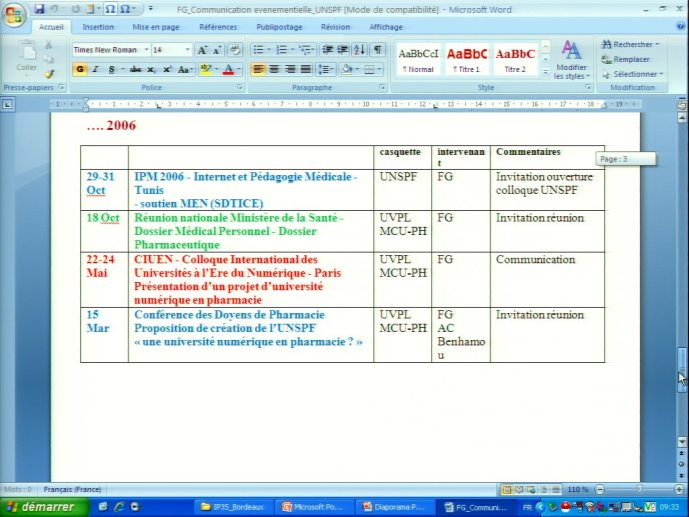Viewport: 689px width, 517px height.
Task: Increase paragraph indent
Action: tap(342, 50)
